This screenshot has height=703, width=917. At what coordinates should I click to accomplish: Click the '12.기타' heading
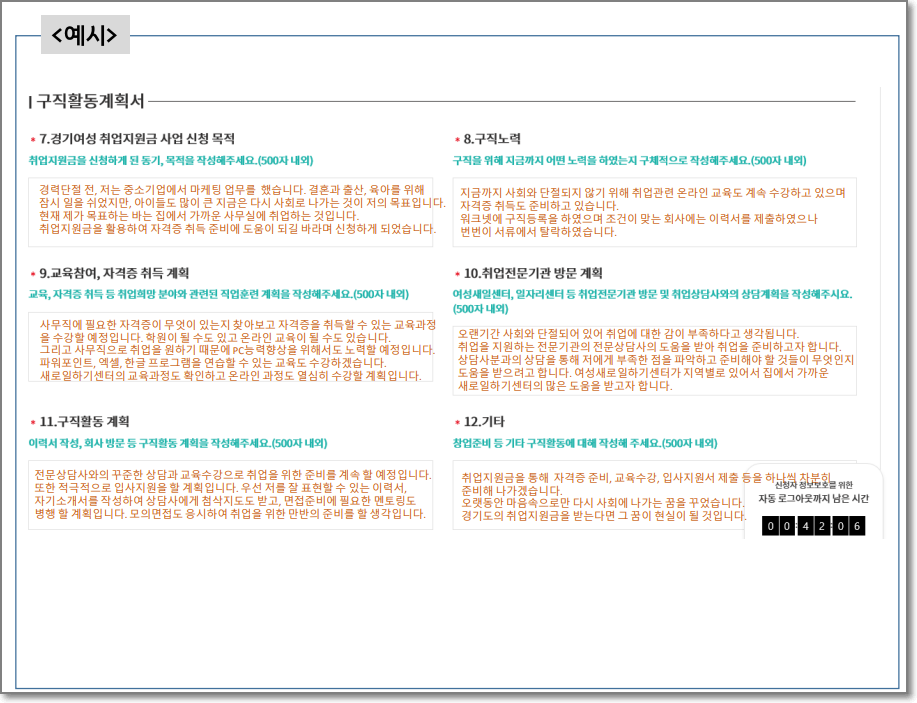(484, 422)
